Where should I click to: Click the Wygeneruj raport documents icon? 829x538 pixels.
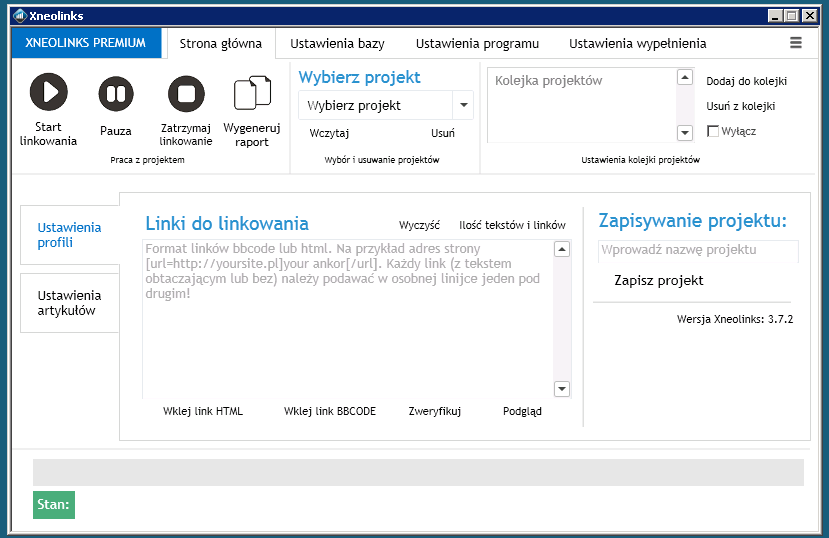click(x=252, y=93)
